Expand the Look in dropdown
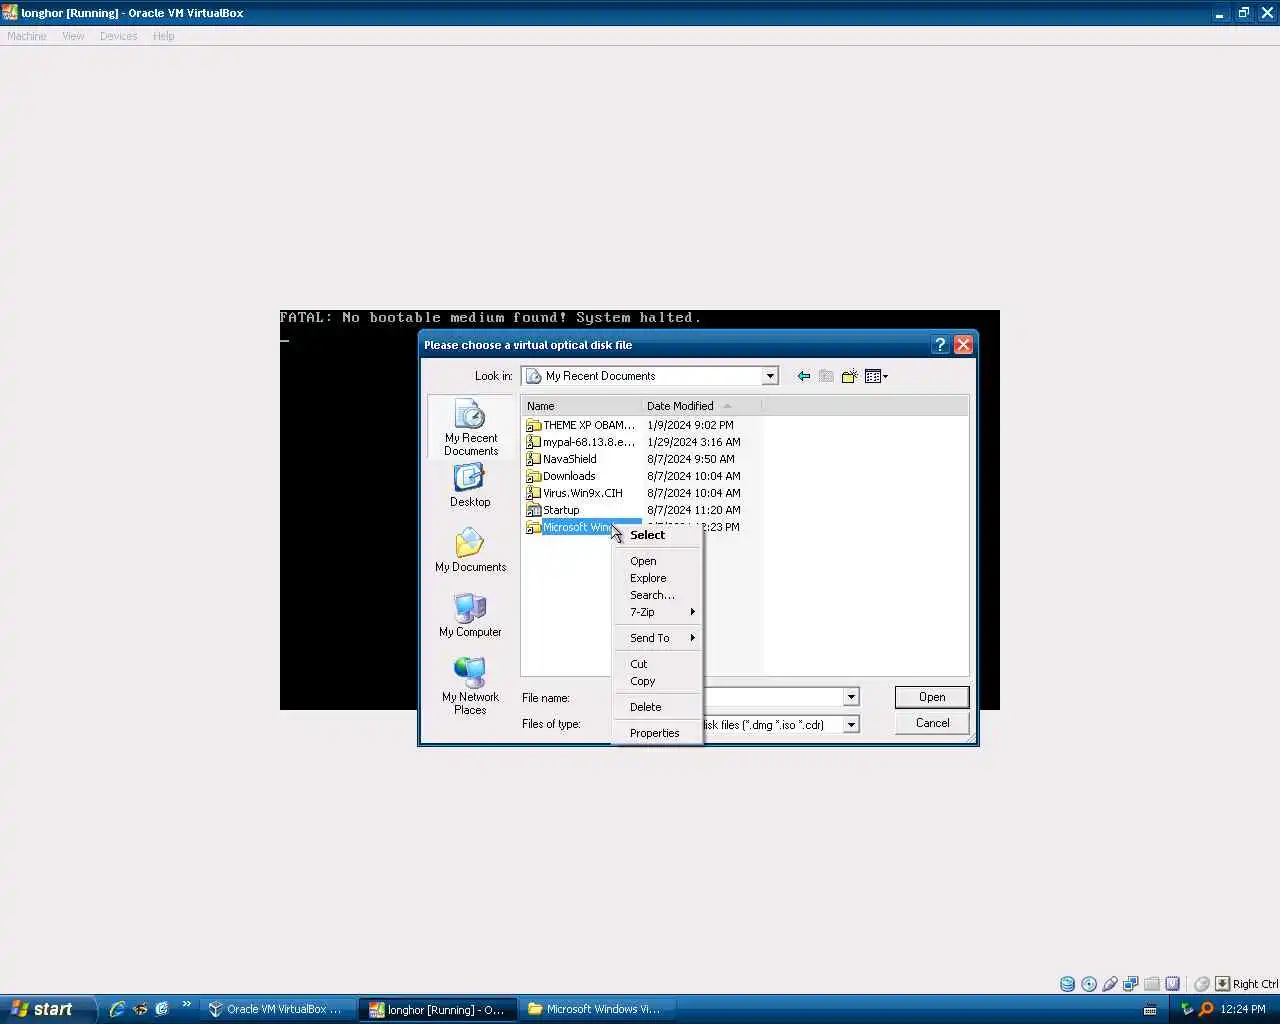Image resolution: width=1280 pixels, height=1024 pixels. (770, 376)
